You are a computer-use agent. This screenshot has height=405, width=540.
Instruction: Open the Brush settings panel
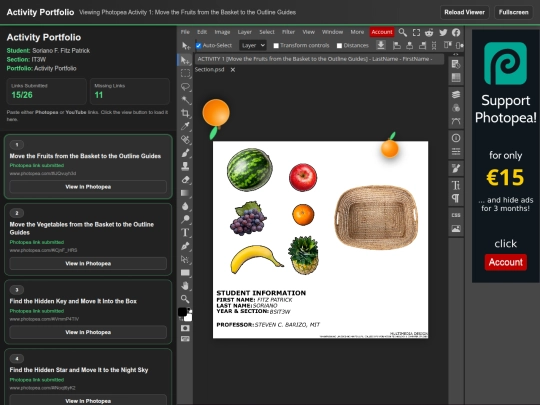pyautogui.click(x=456, y=168)
